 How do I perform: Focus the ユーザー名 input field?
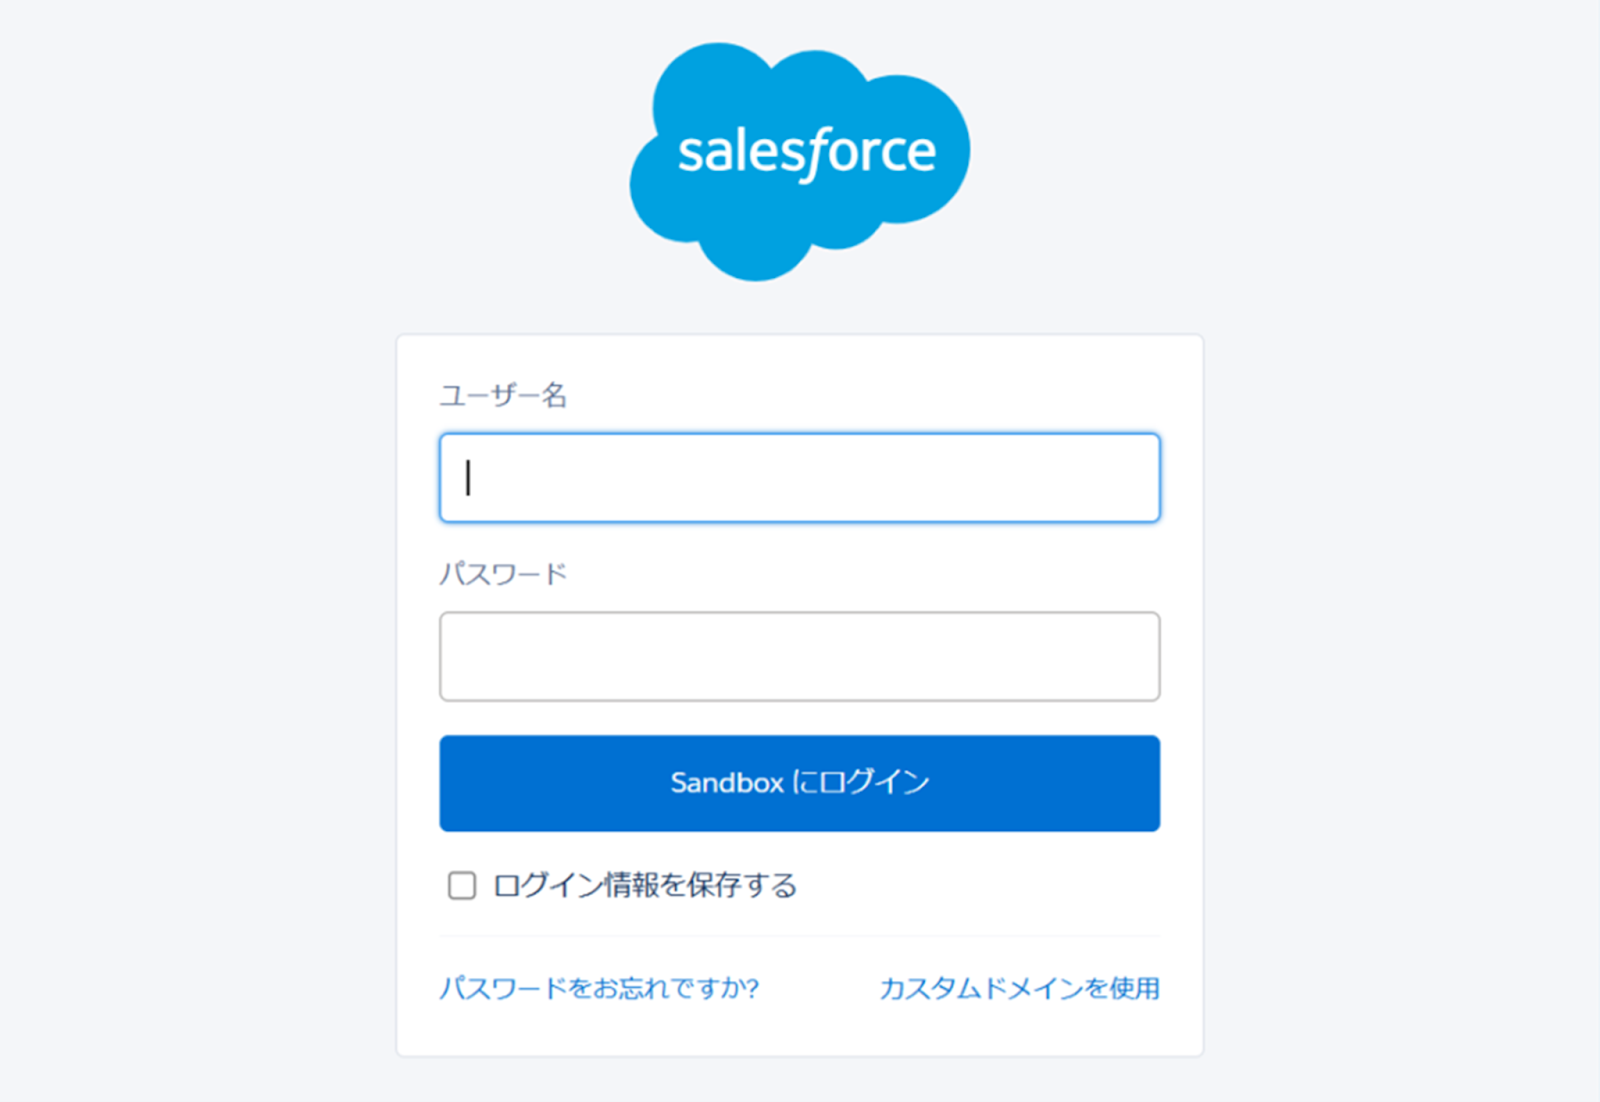[800, 478]
